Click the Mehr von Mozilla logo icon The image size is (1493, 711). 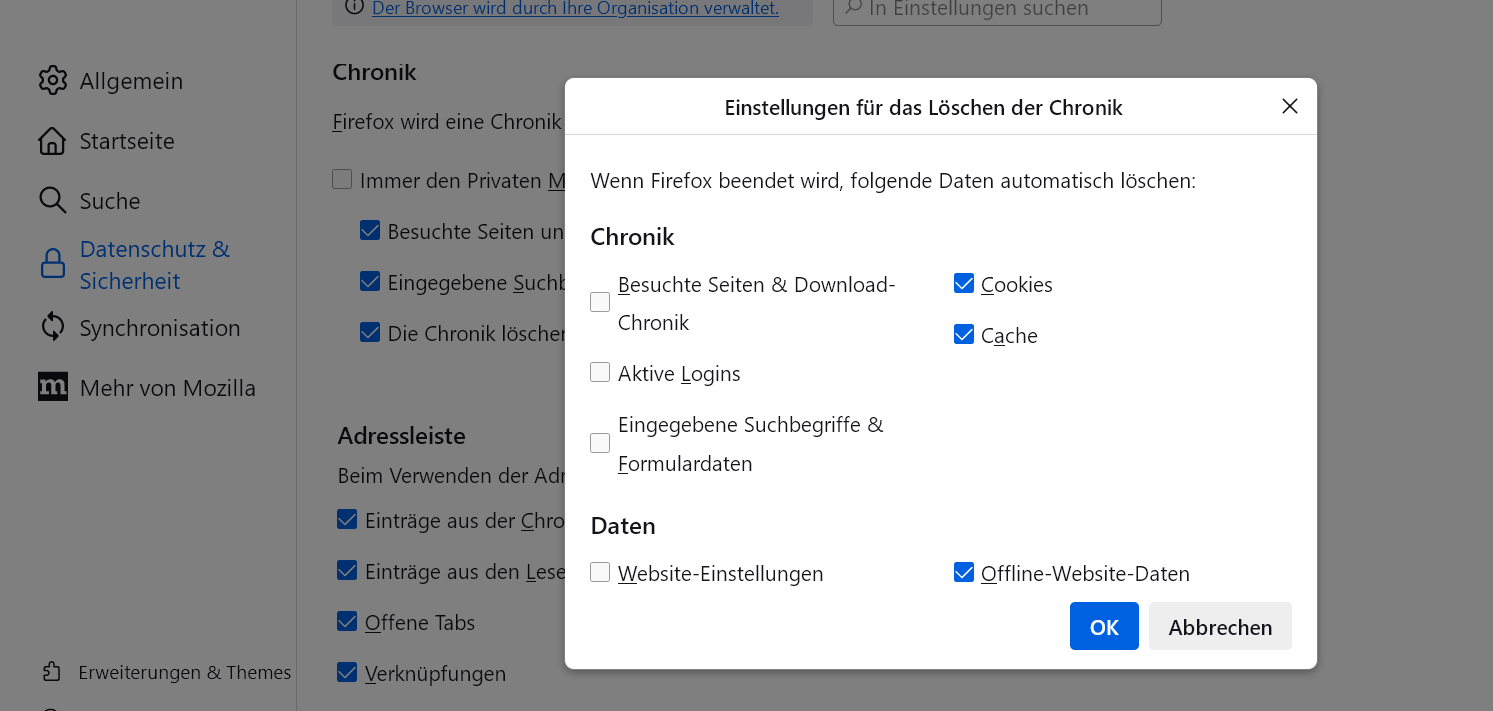point(52,387)
